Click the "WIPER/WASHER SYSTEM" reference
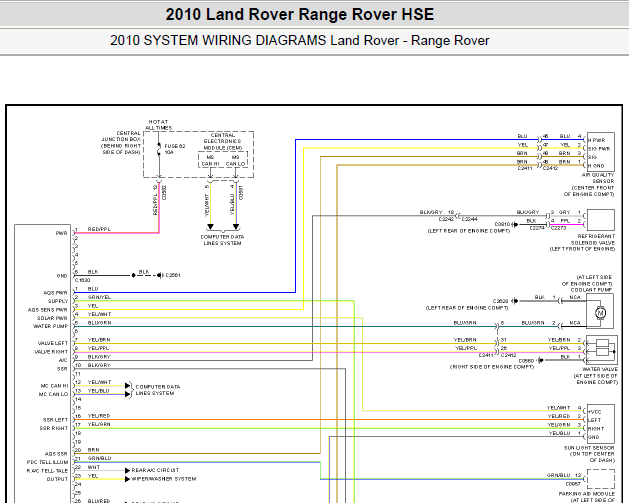The image size is (629, 503). pos(164,479)
